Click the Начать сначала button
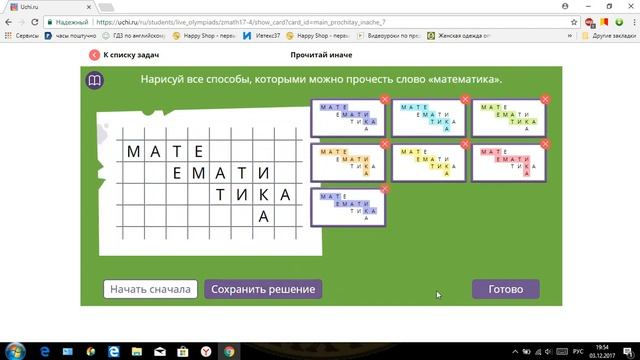Image resolution: width=640 pixels, height=360 pixels. click(x=150, y=289)
